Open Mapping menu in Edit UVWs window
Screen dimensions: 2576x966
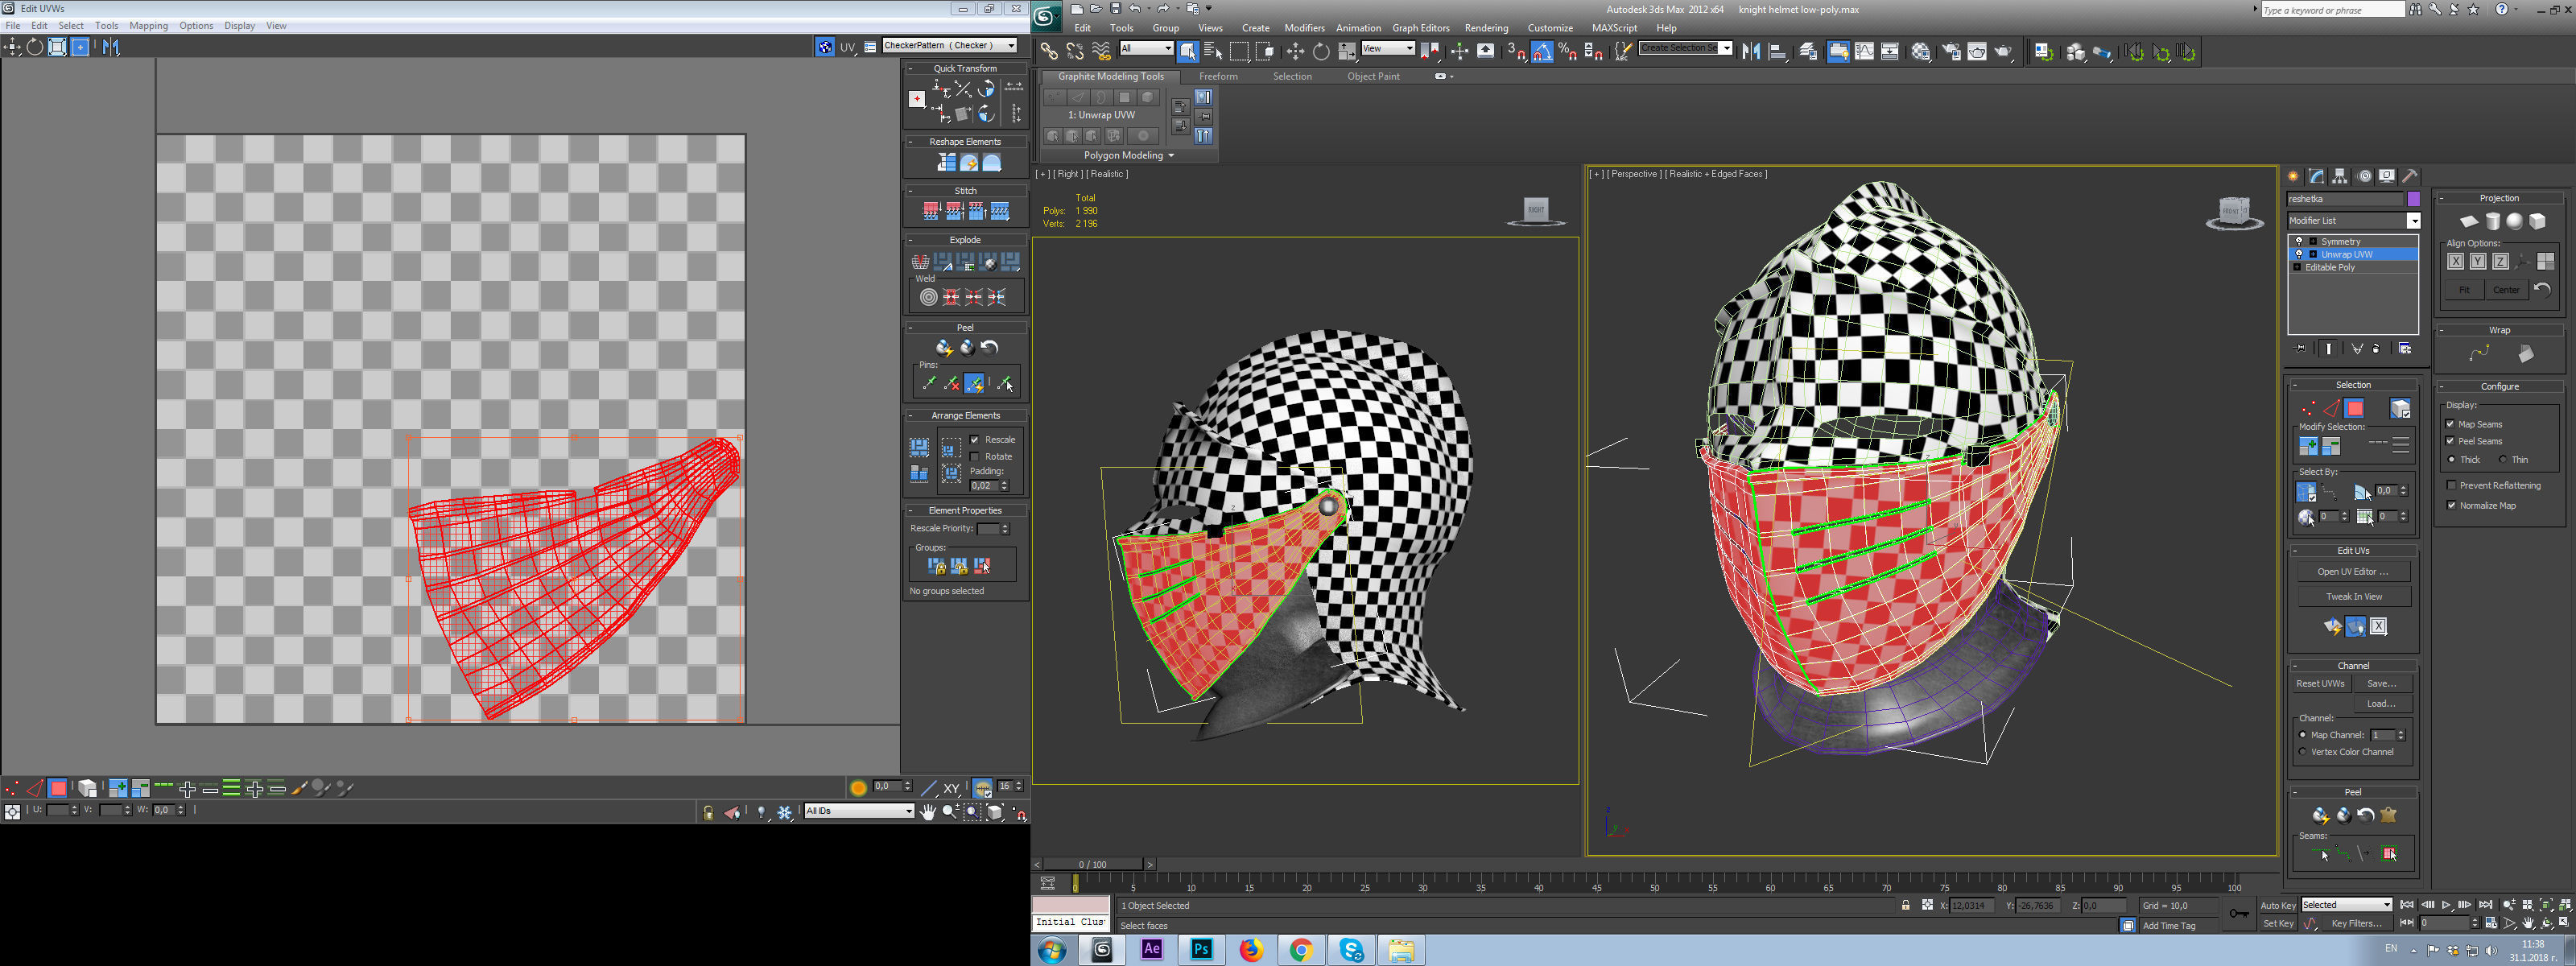148,26
